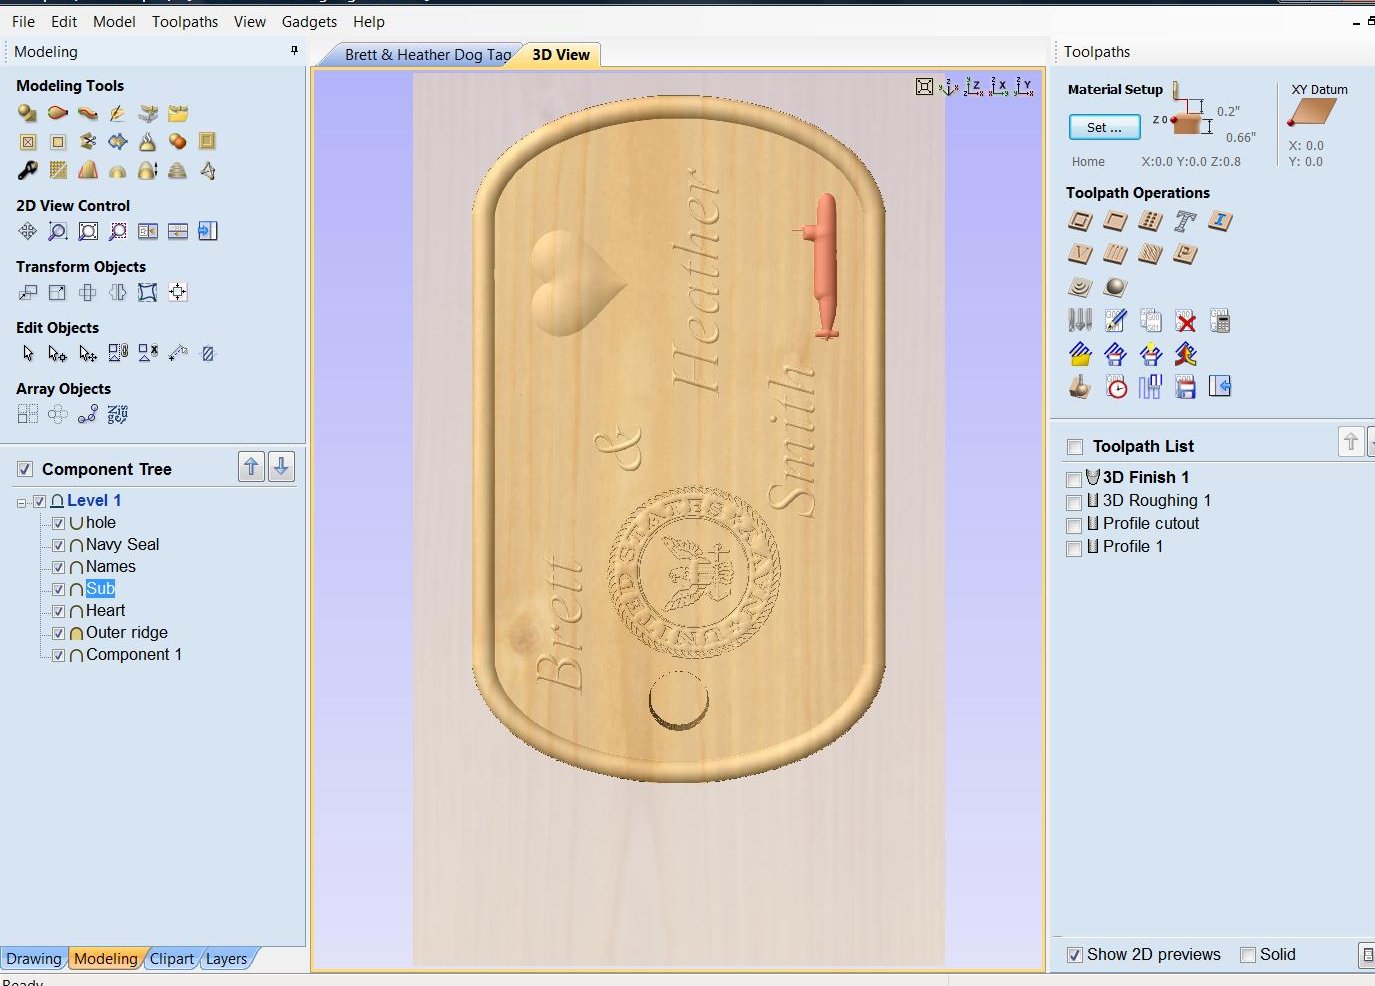Toggle the Outer ridge component checkbox
This screenshot has width=1375, height=986.
58,633
